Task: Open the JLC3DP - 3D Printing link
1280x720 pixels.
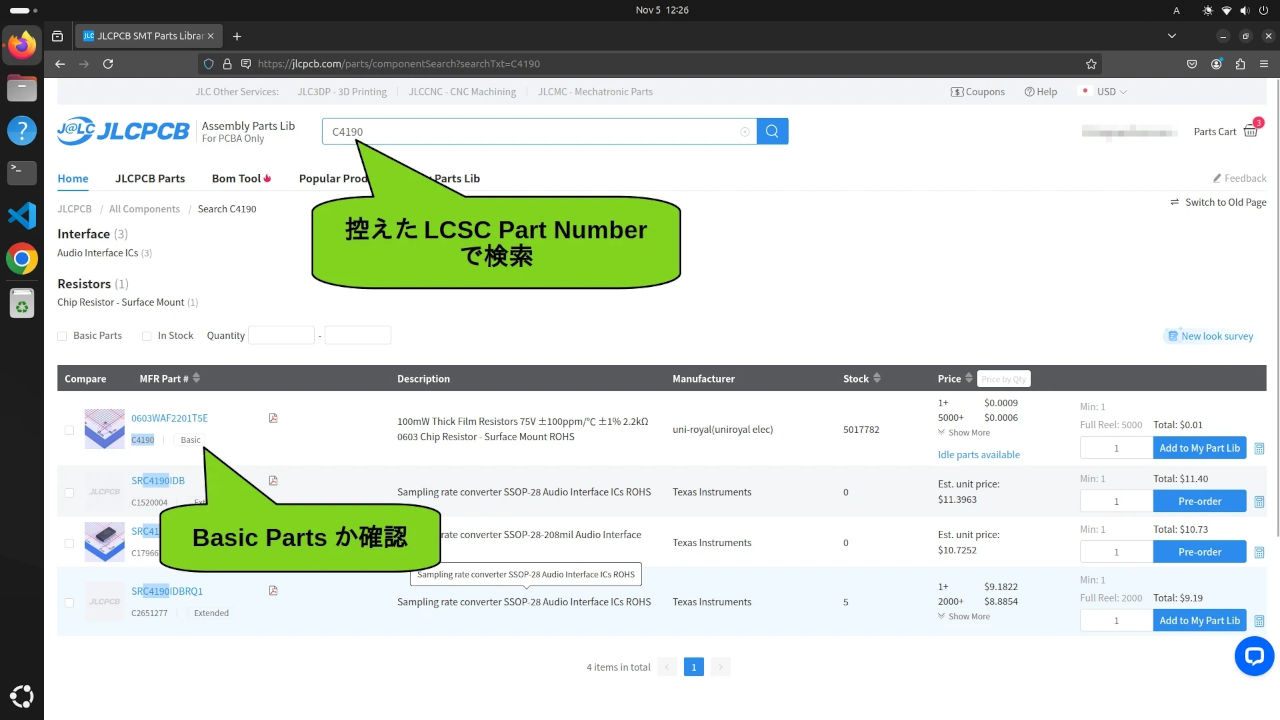Action: click(342, 91)
